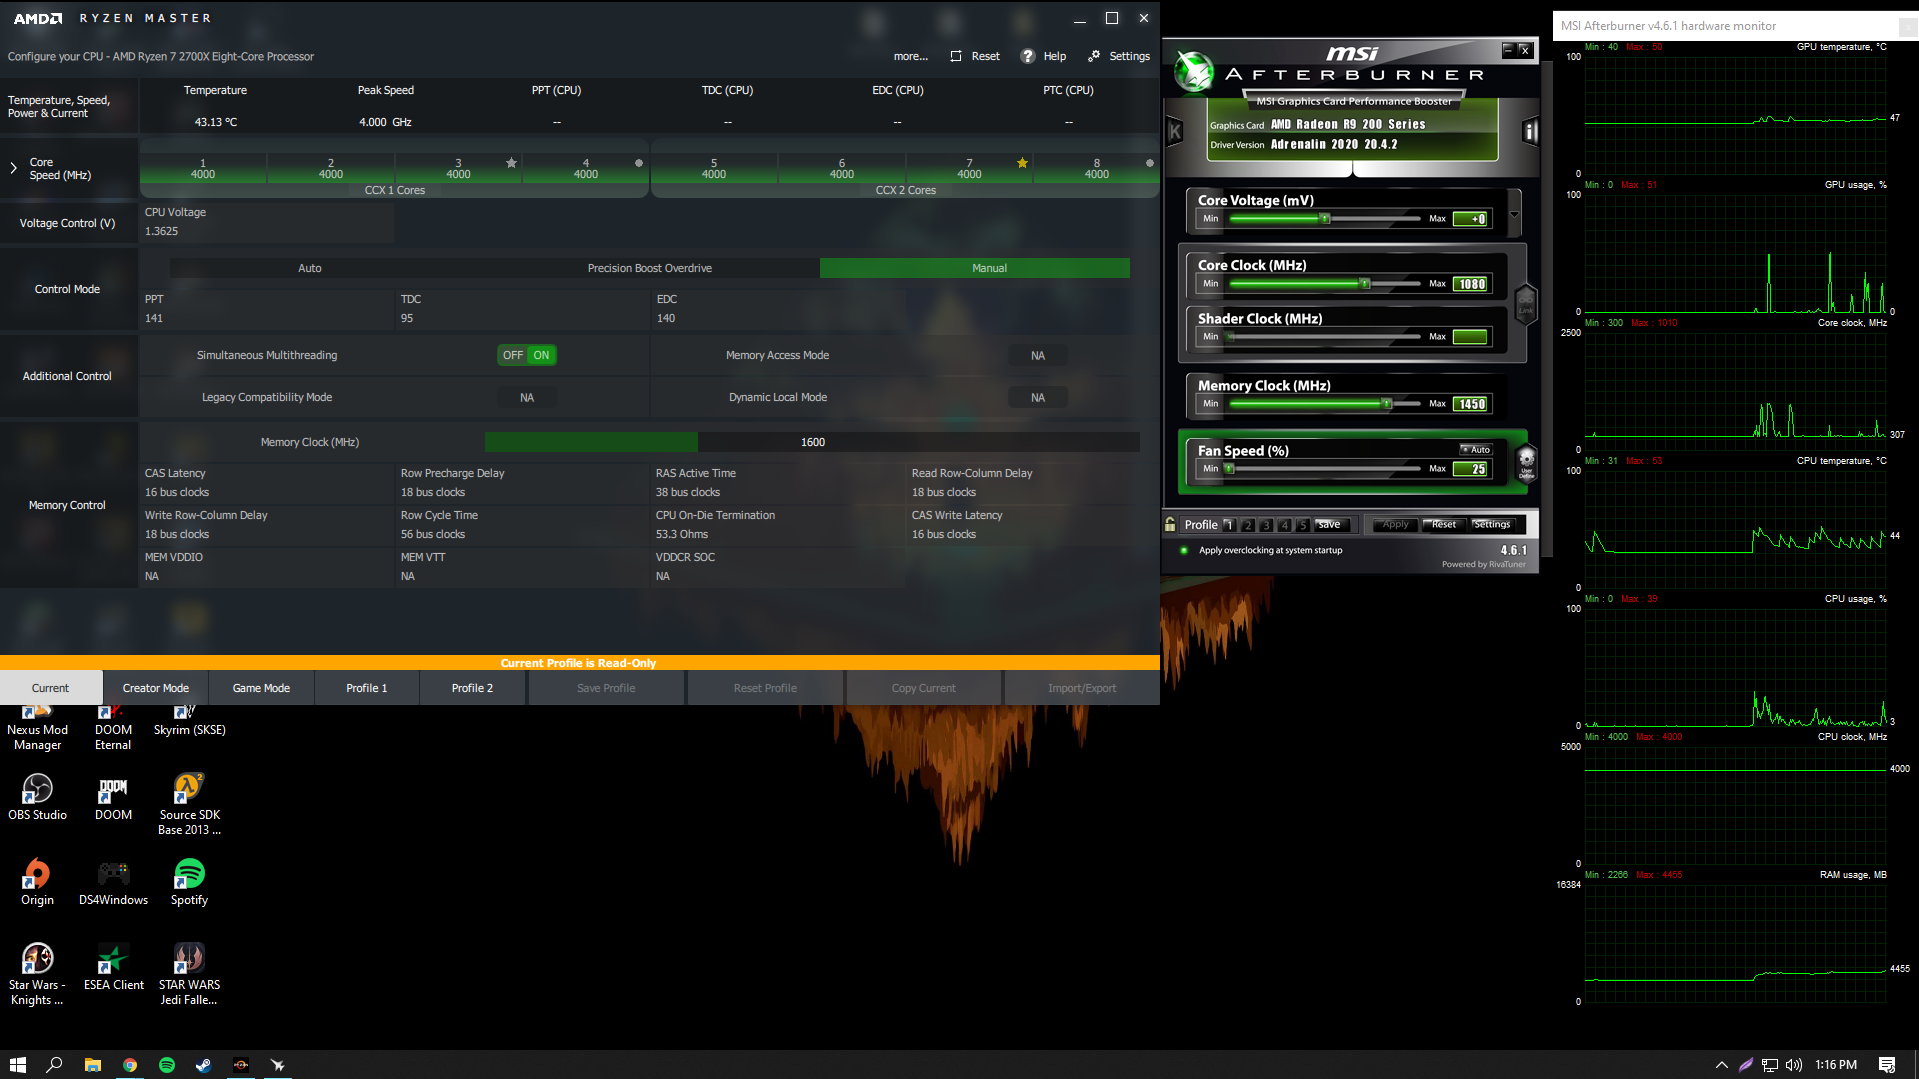Open Steam from the taskbar
The height and width of the screenshot is (1079, 1919).
[203, 1065]
